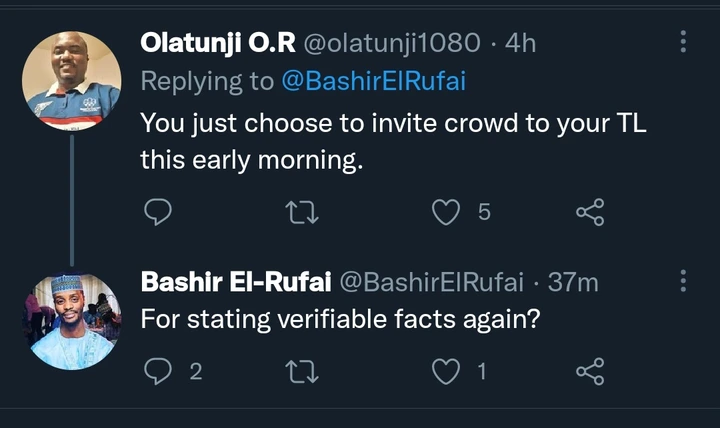
Task: Click the 37m timestamp on Bashir's reply
Action: [573, 283]
